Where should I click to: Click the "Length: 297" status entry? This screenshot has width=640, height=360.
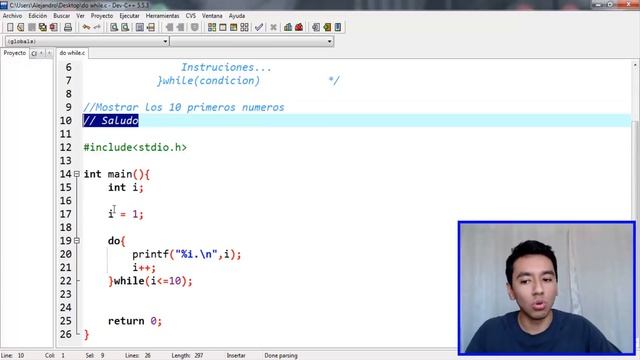187,356
